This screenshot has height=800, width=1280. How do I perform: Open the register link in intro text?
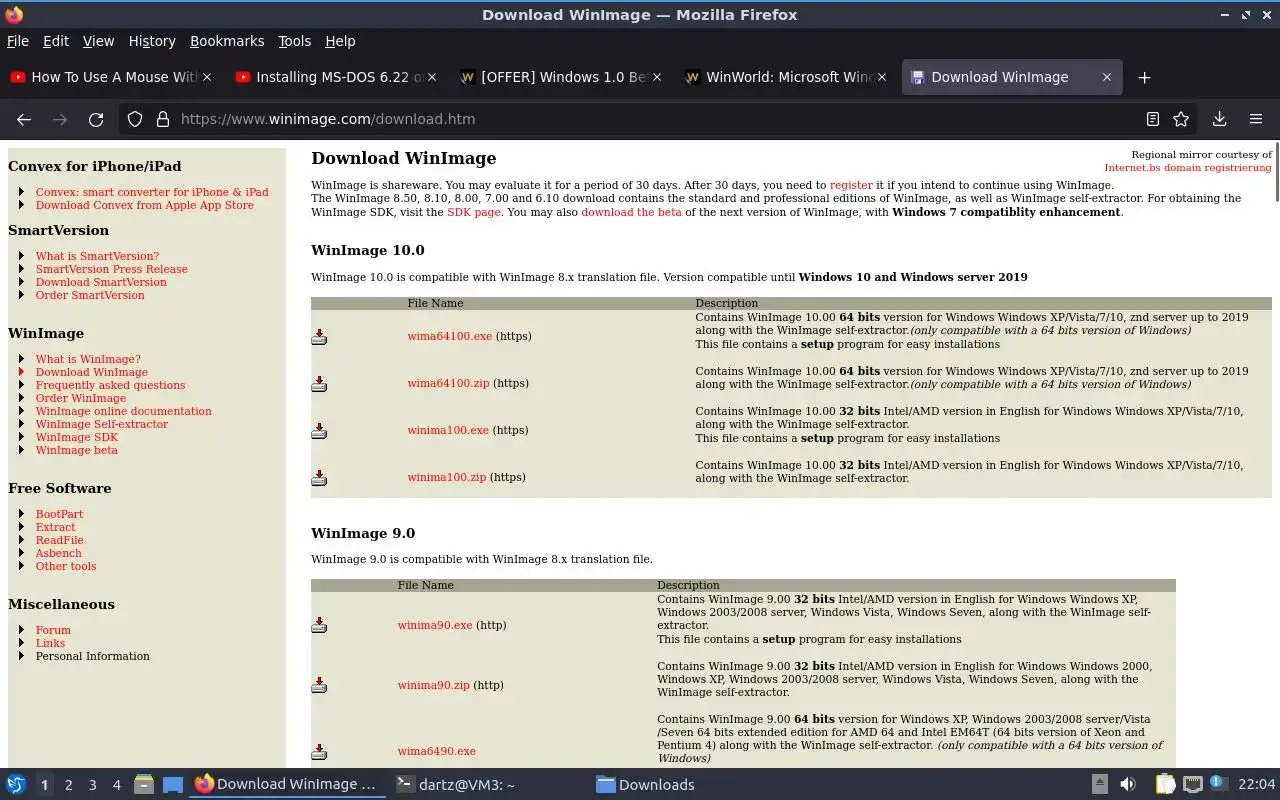pyautogui.click(x=851, y=185)
